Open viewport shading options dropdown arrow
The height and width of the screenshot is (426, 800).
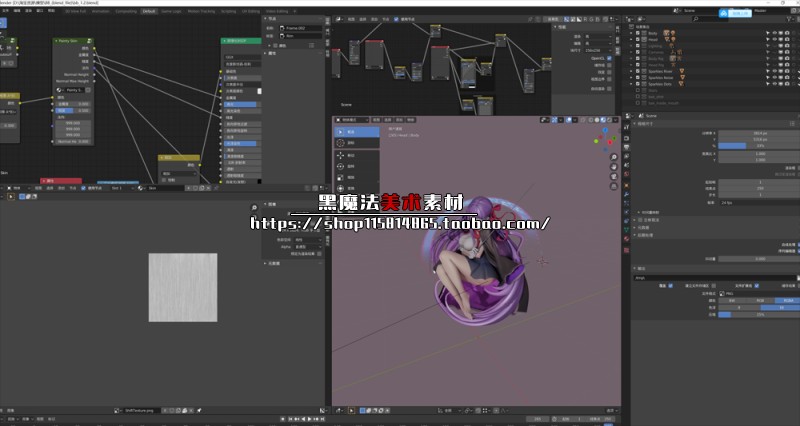[615, 120]
